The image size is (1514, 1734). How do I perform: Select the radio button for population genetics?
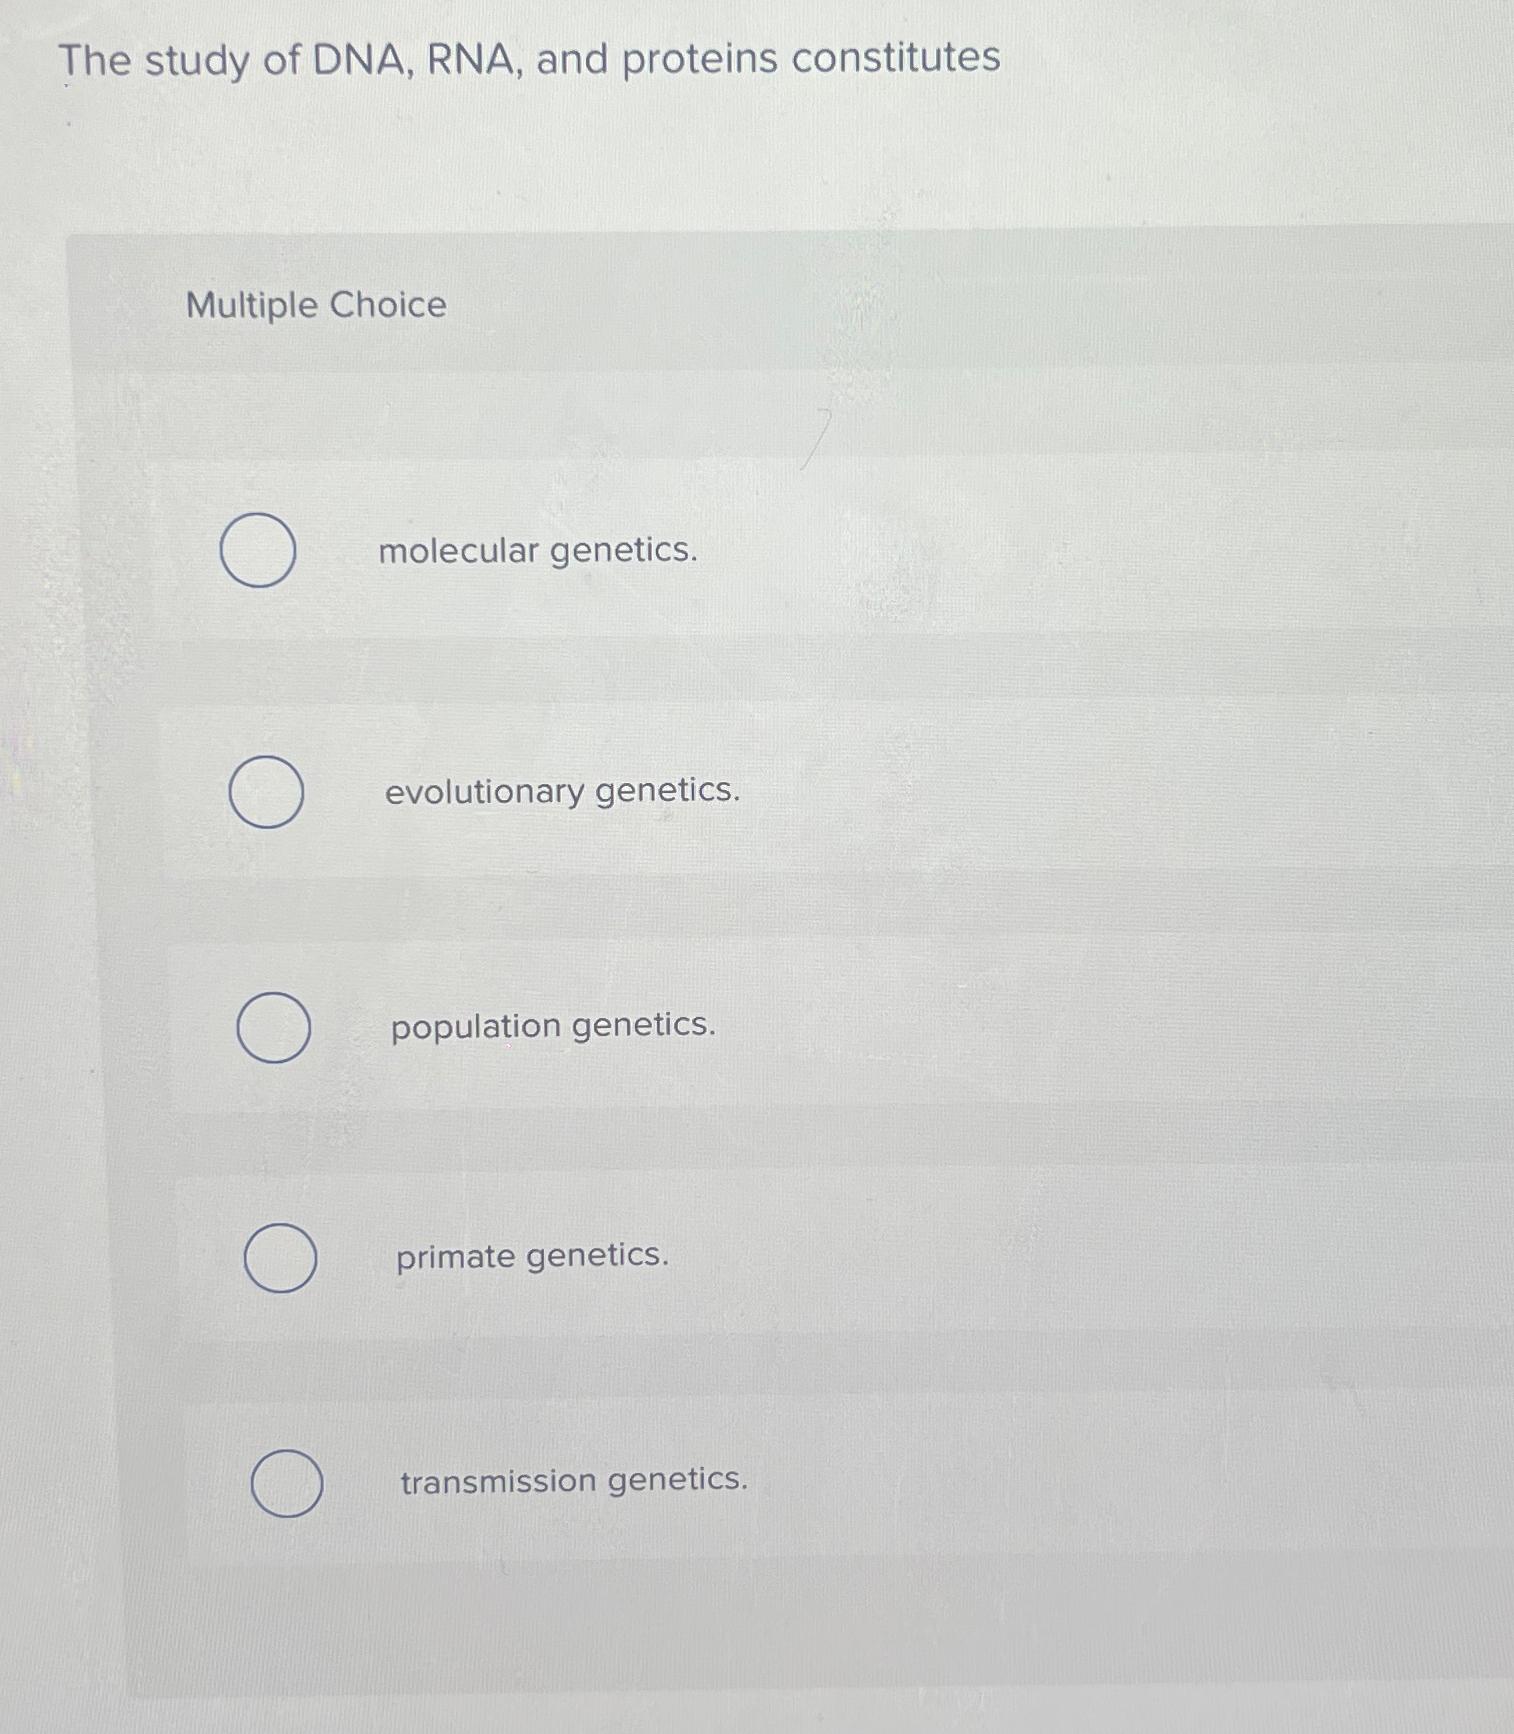pos(272,1029)
